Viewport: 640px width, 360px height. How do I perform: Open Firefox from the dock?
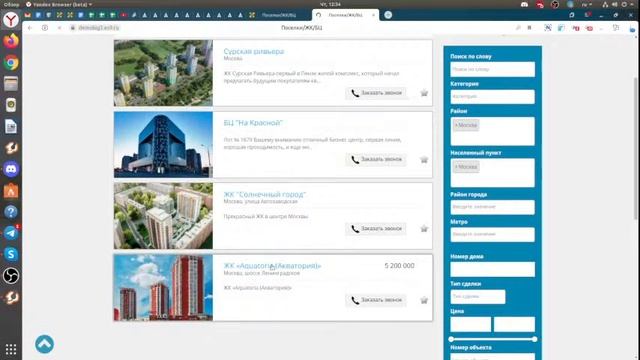[x=11, y=41]
